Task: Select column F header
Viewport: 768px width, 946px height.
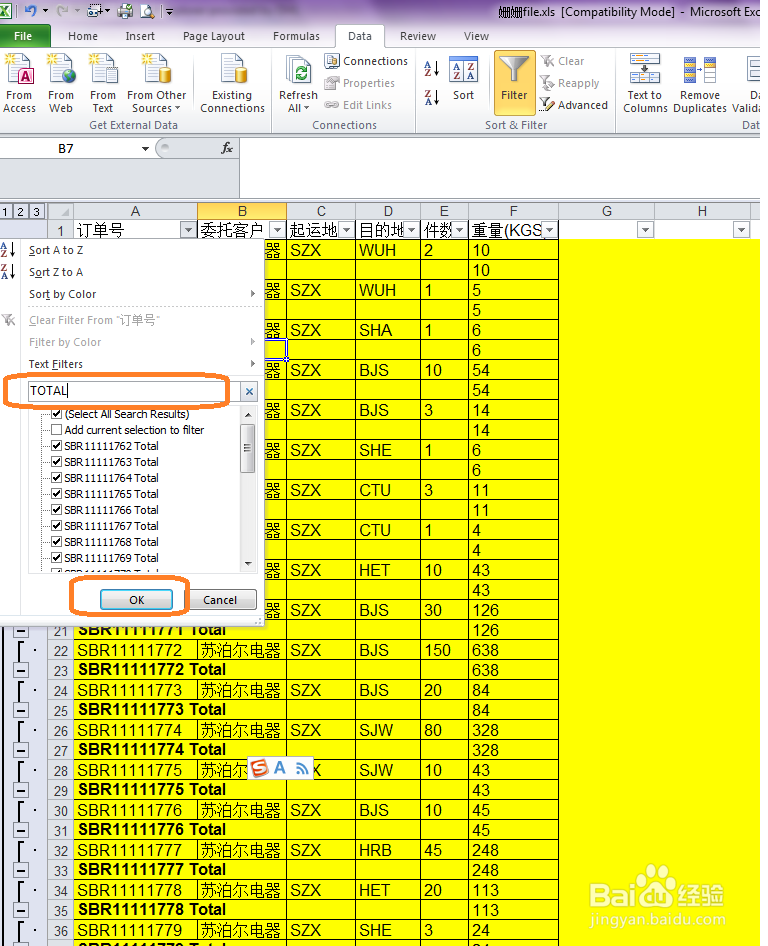Action: 513,211
